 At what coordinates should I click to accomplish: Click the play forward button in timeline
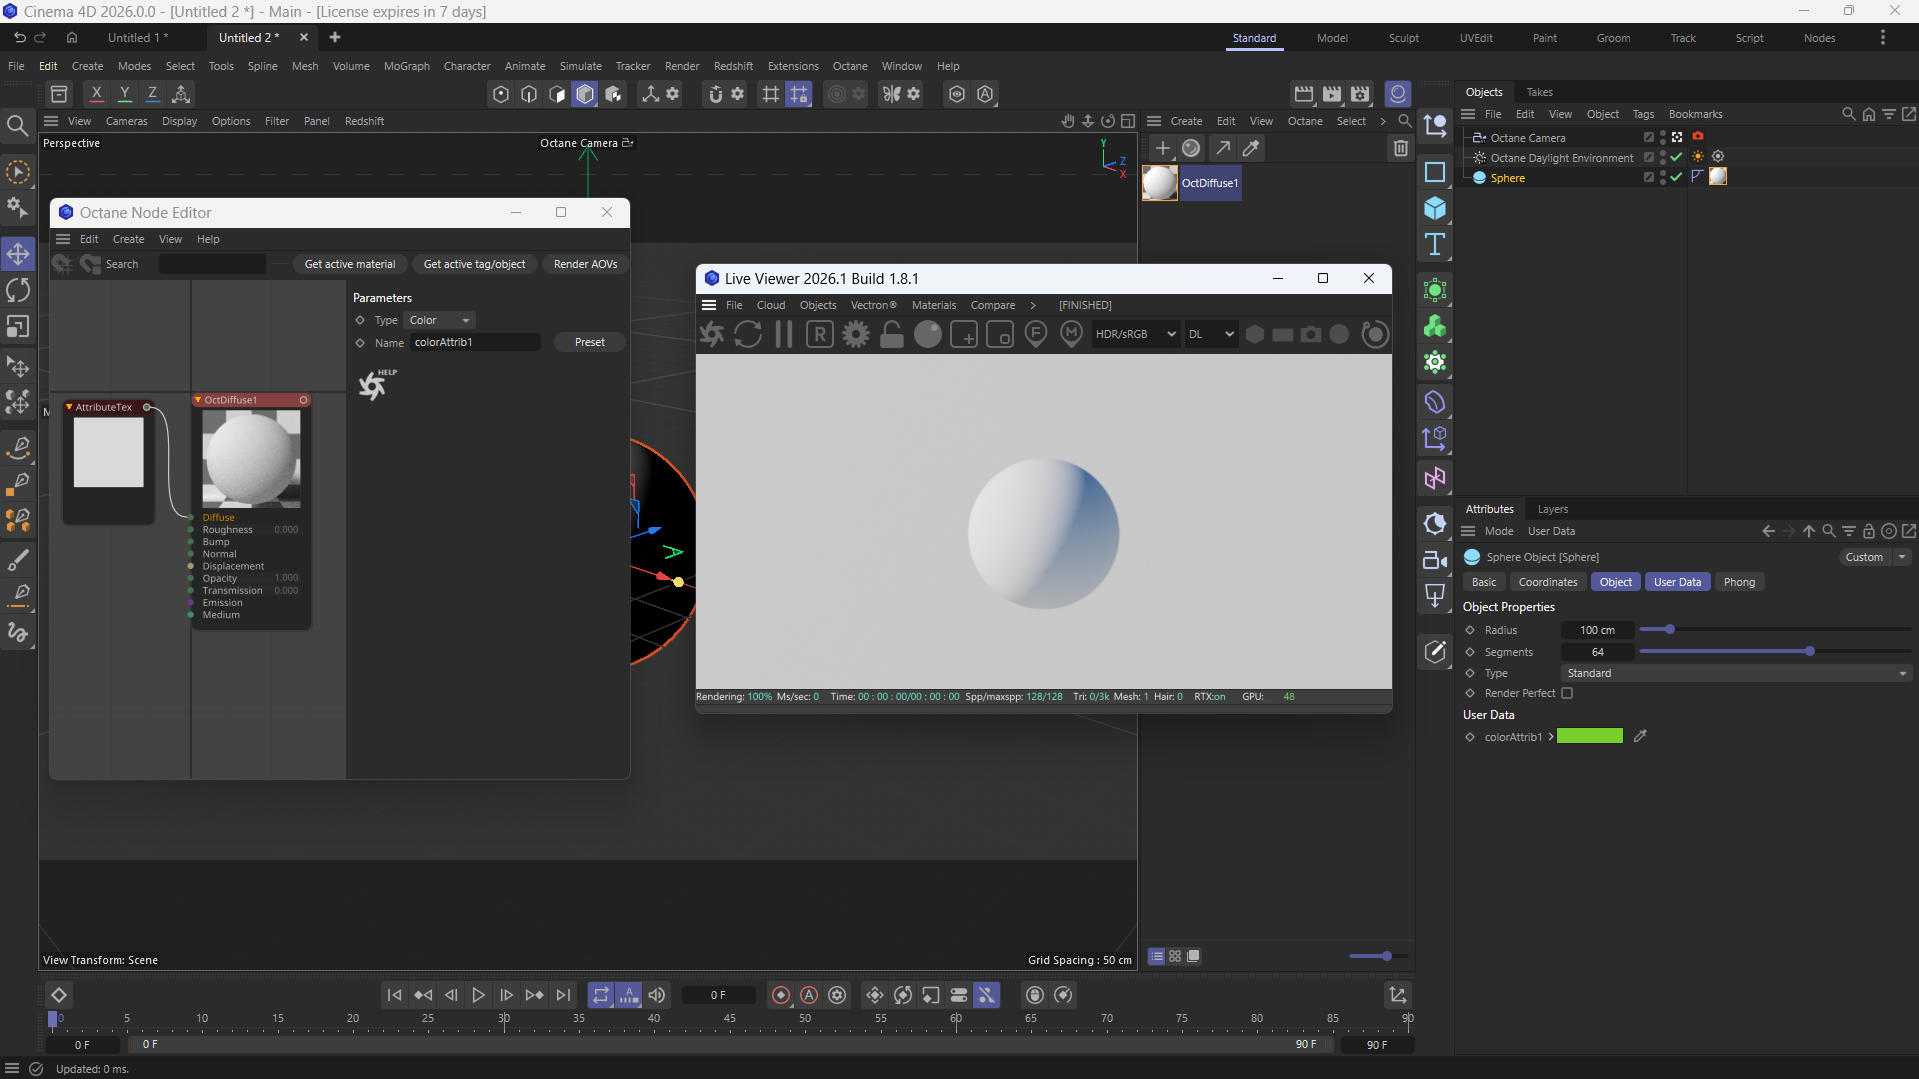pyautogui.click(x=478, y=995)
